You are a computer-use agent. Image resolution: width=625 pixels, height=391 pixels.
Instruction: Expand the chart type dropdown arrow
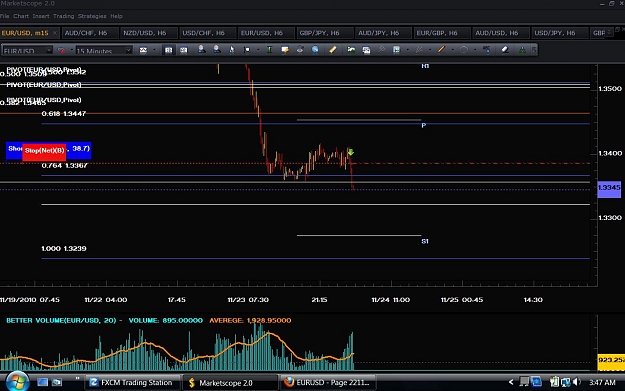(154, 50)
